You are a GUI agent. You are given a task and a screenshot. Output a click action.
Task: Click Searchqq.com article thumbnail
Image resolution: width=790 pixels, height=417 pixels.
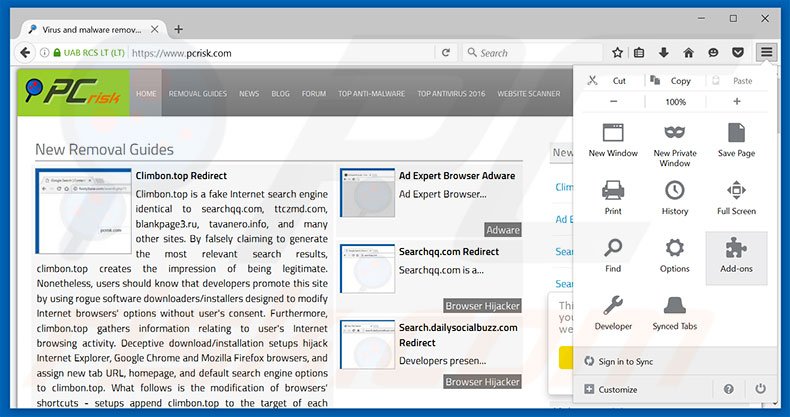[367, 269]
